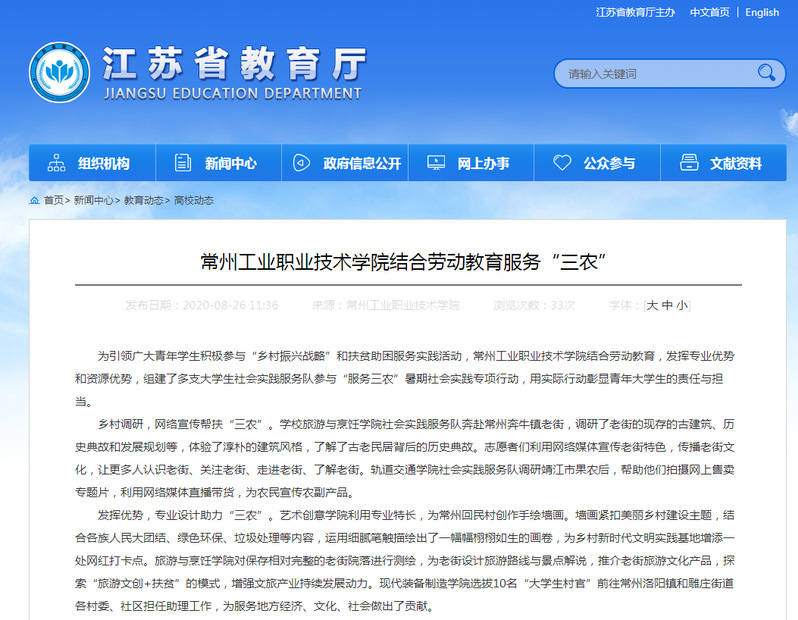
Task: Click the 政府信息公开 icon
Action: (301, 163)
